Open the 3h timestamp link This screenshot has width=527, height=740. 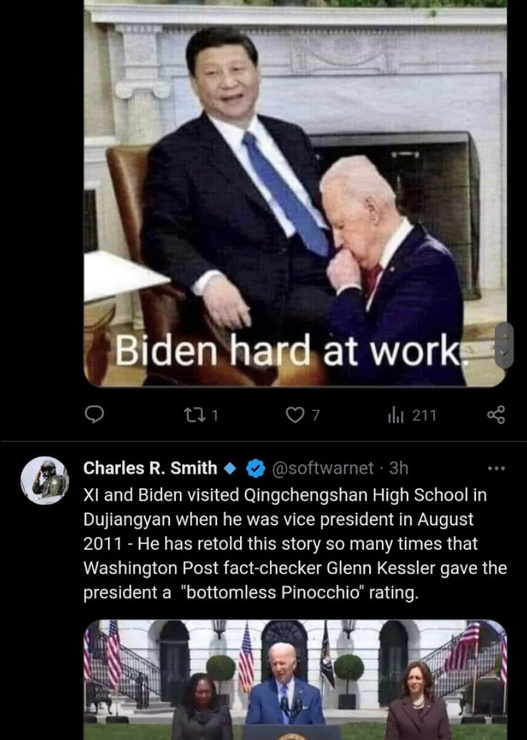[x=399, y=468]
